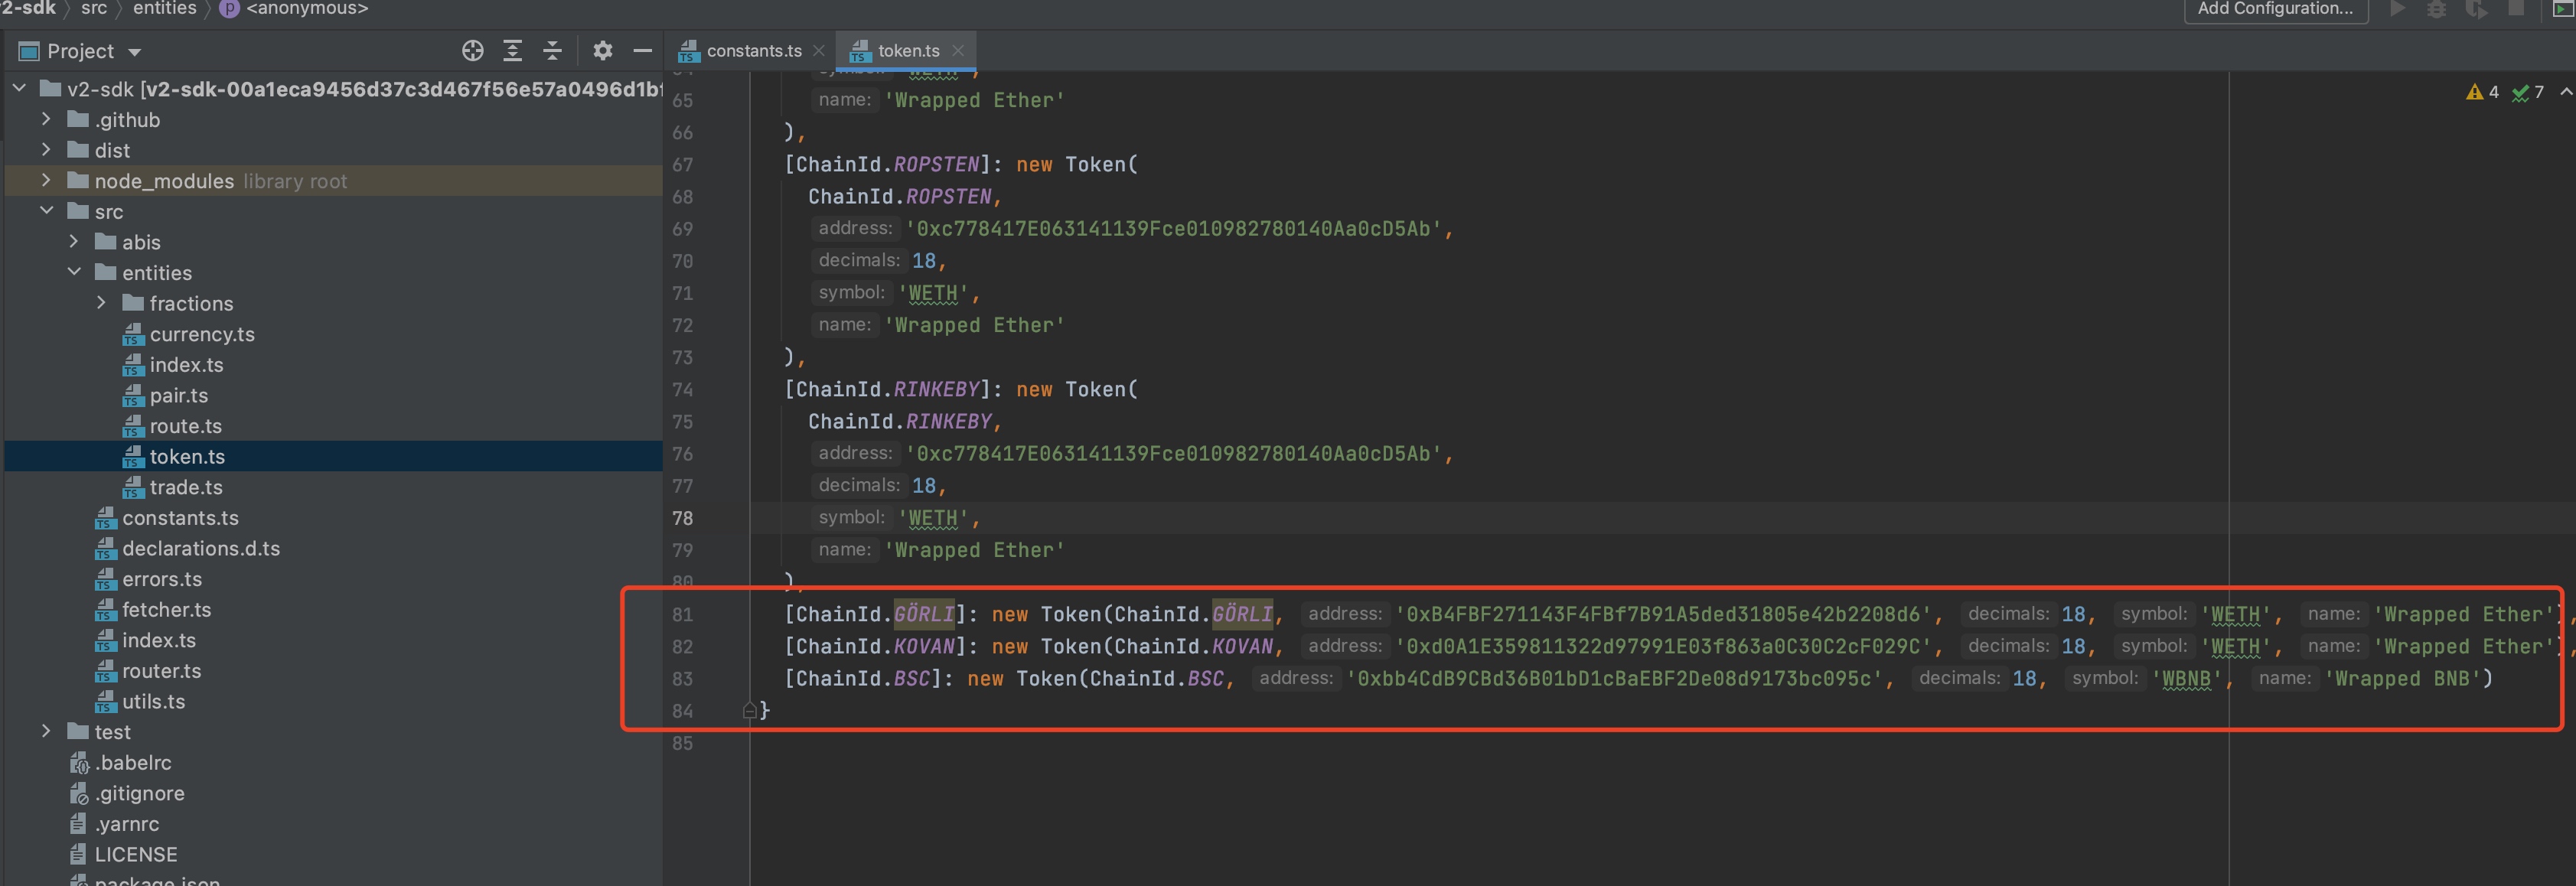Click the fold marker on line 84
Screen dimensions: 2576x886
point(749,711)
